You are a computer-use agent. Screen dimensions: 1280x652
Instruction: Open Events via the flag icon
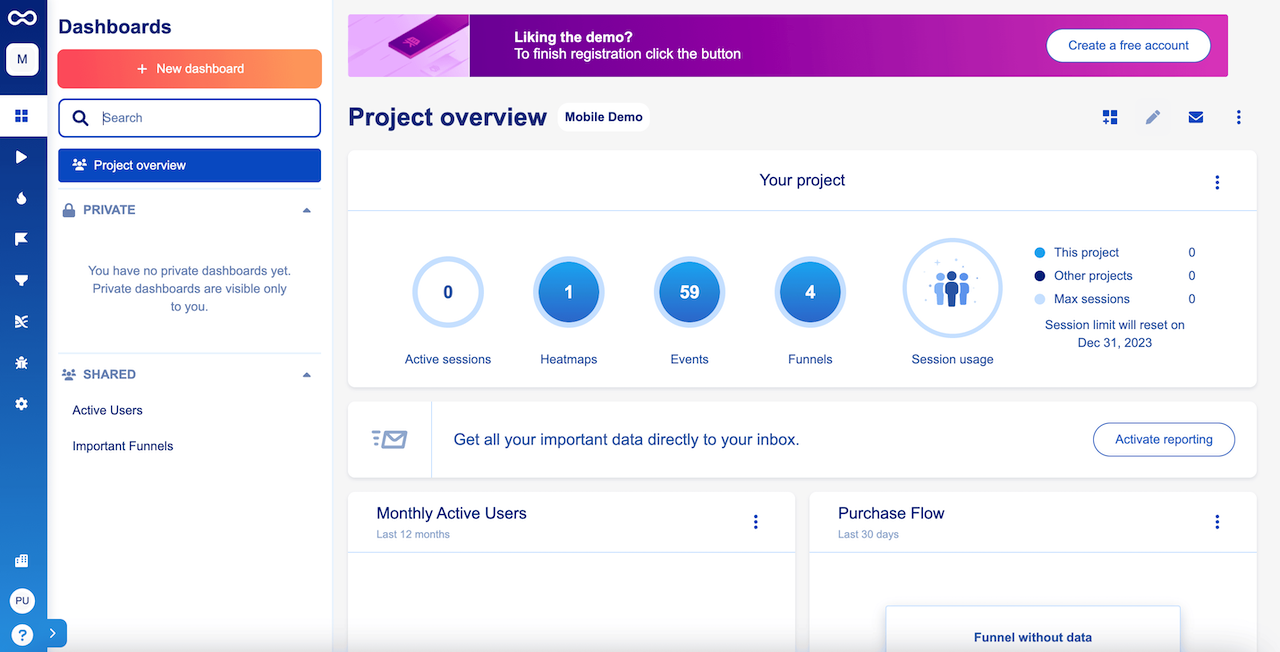click(x=22, y=238)
